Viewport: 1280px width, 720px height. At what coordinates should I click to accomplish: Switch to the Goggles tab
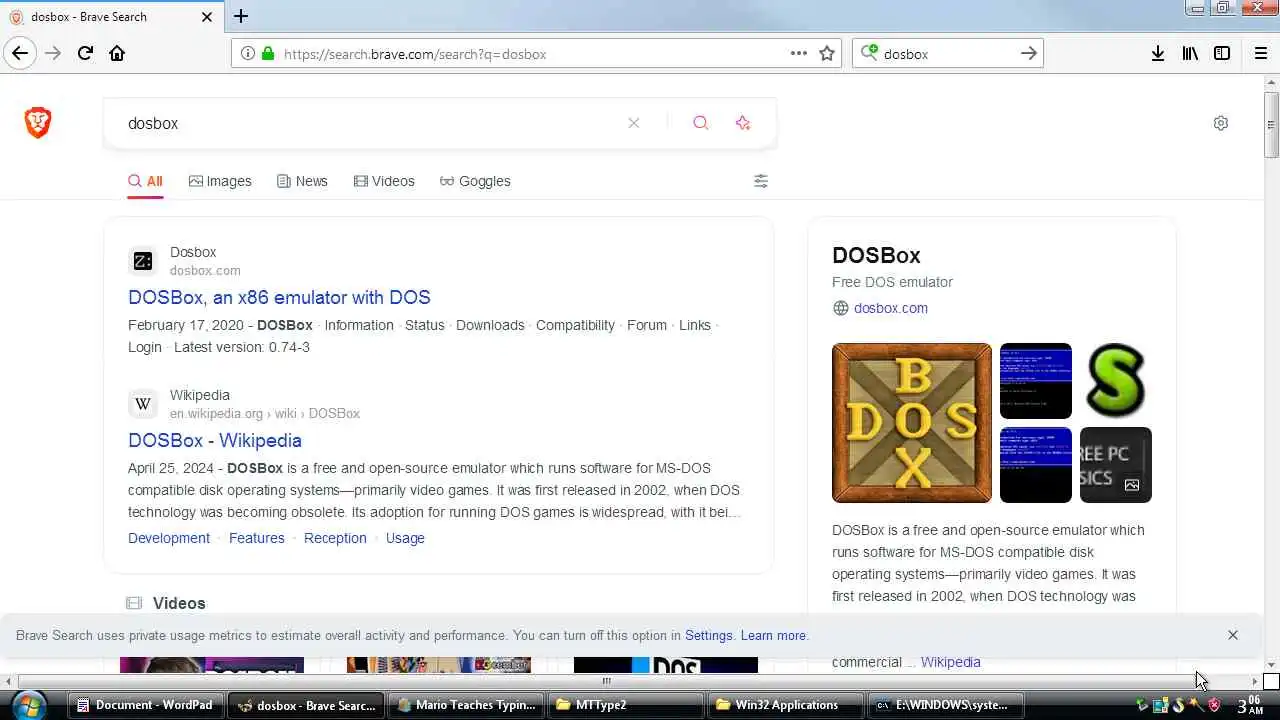click(x=475, y=181)
